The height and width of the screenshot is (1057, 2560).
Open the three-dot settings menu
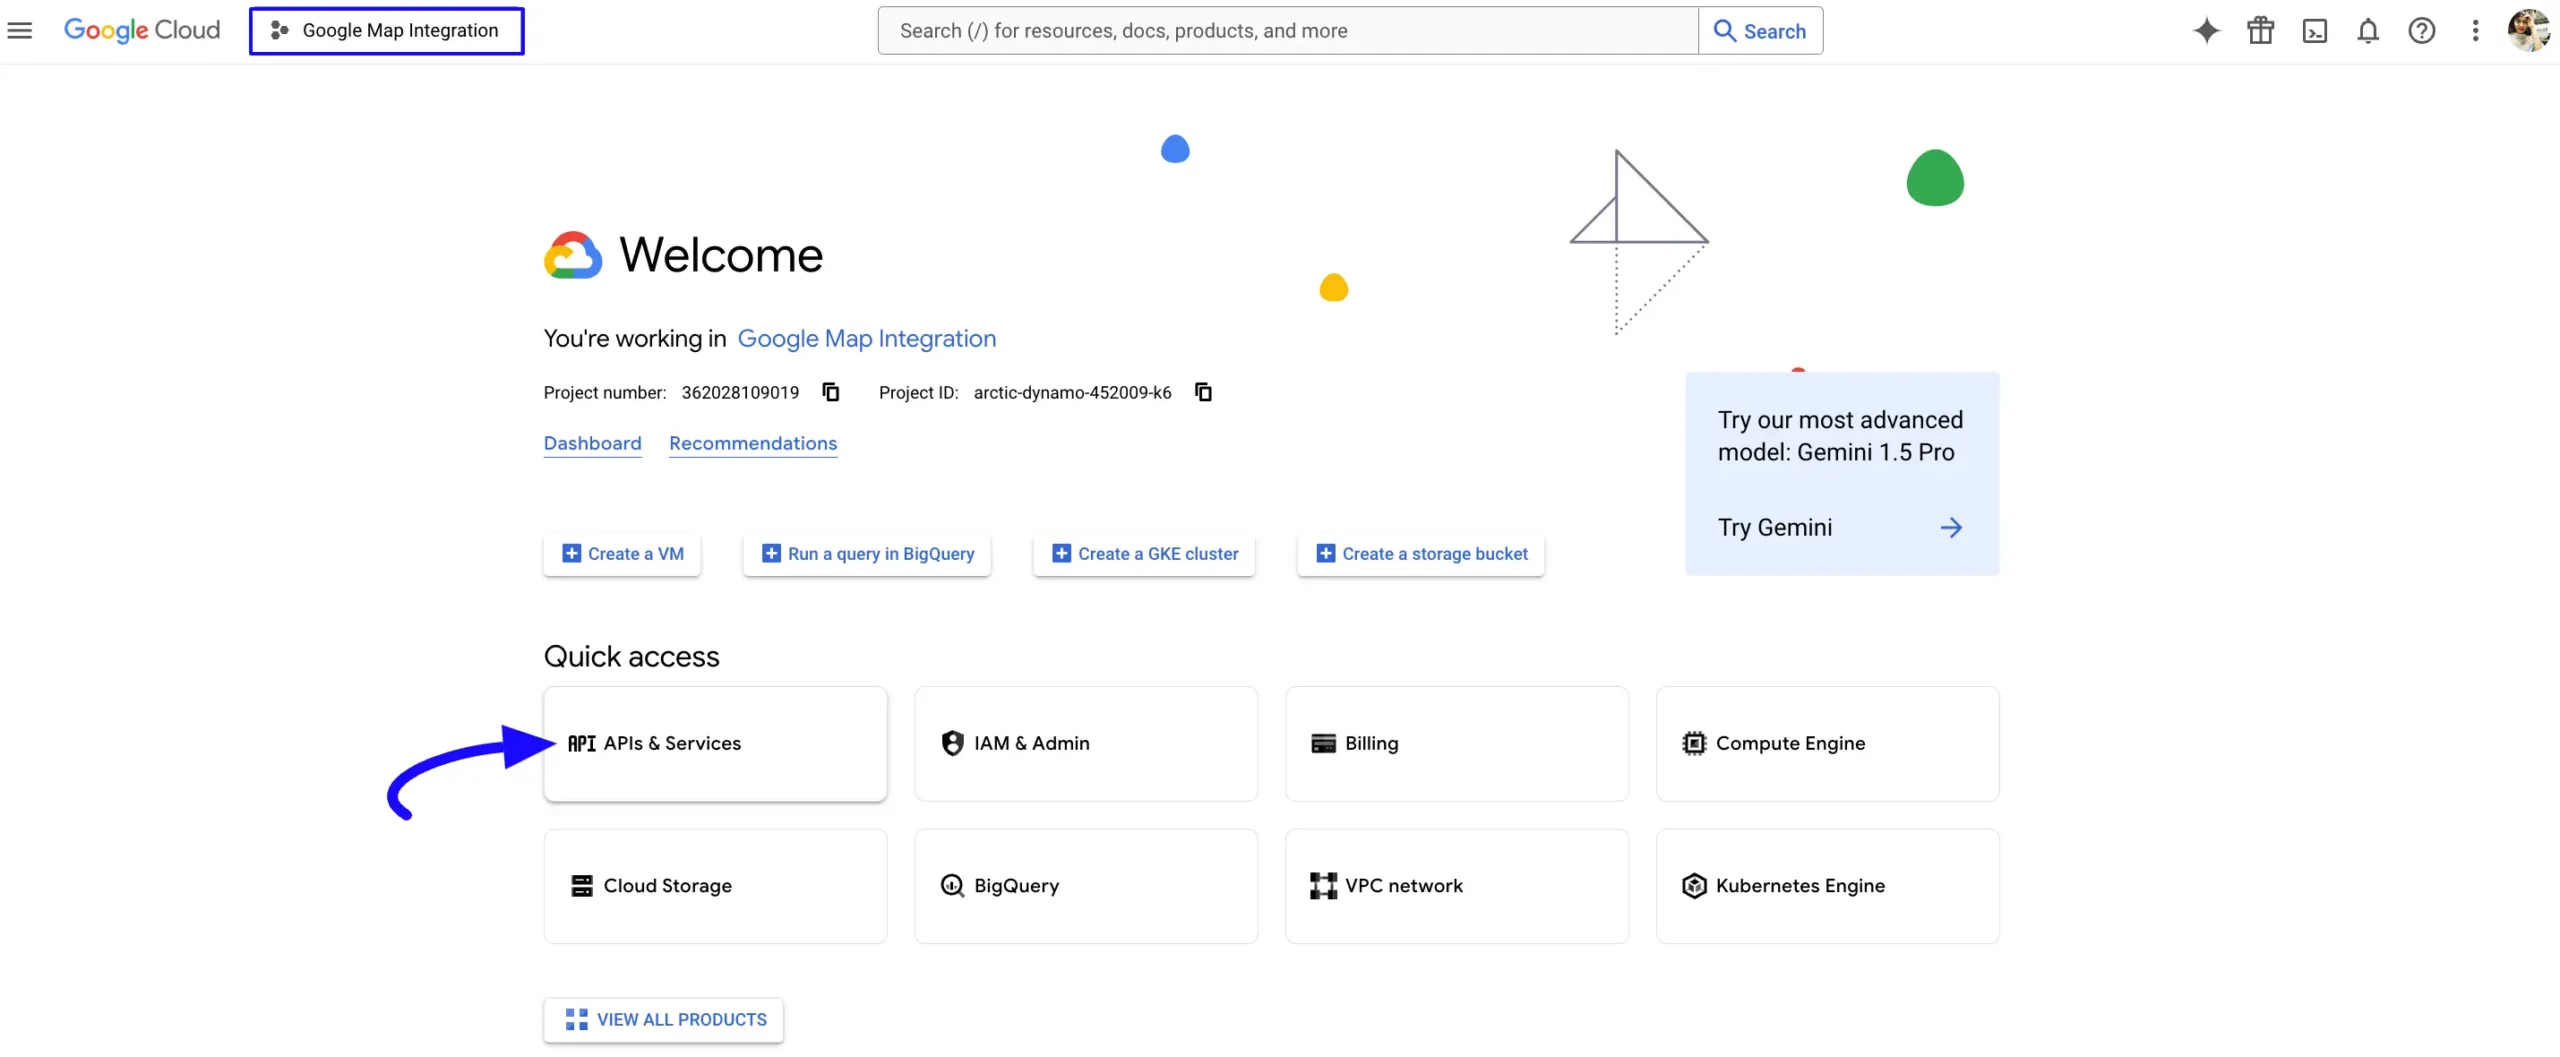point(2475,31)
